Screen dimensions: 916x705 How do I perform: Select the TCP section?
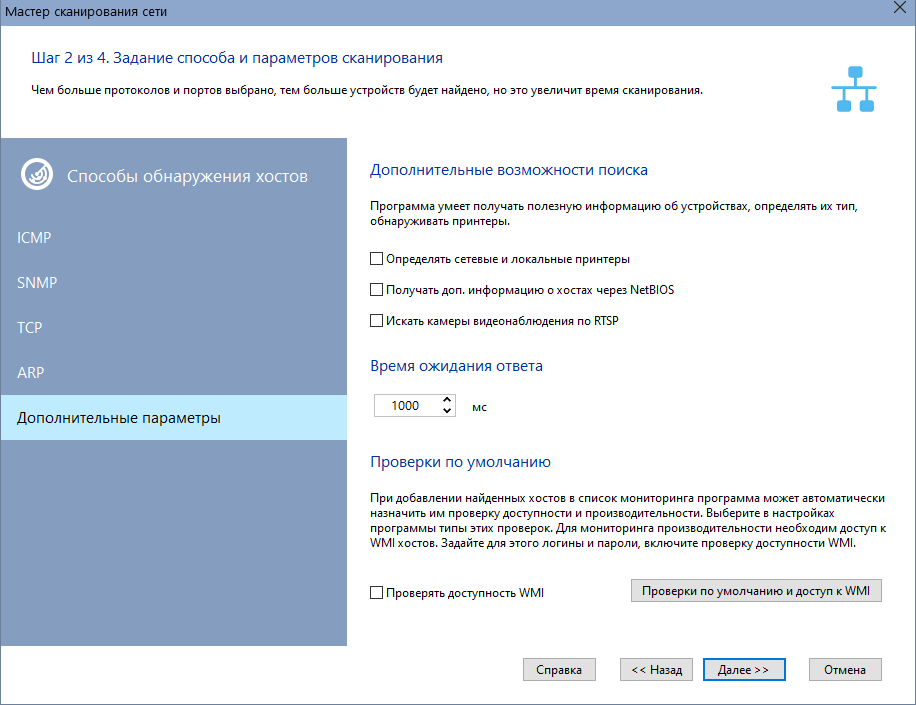174,328
